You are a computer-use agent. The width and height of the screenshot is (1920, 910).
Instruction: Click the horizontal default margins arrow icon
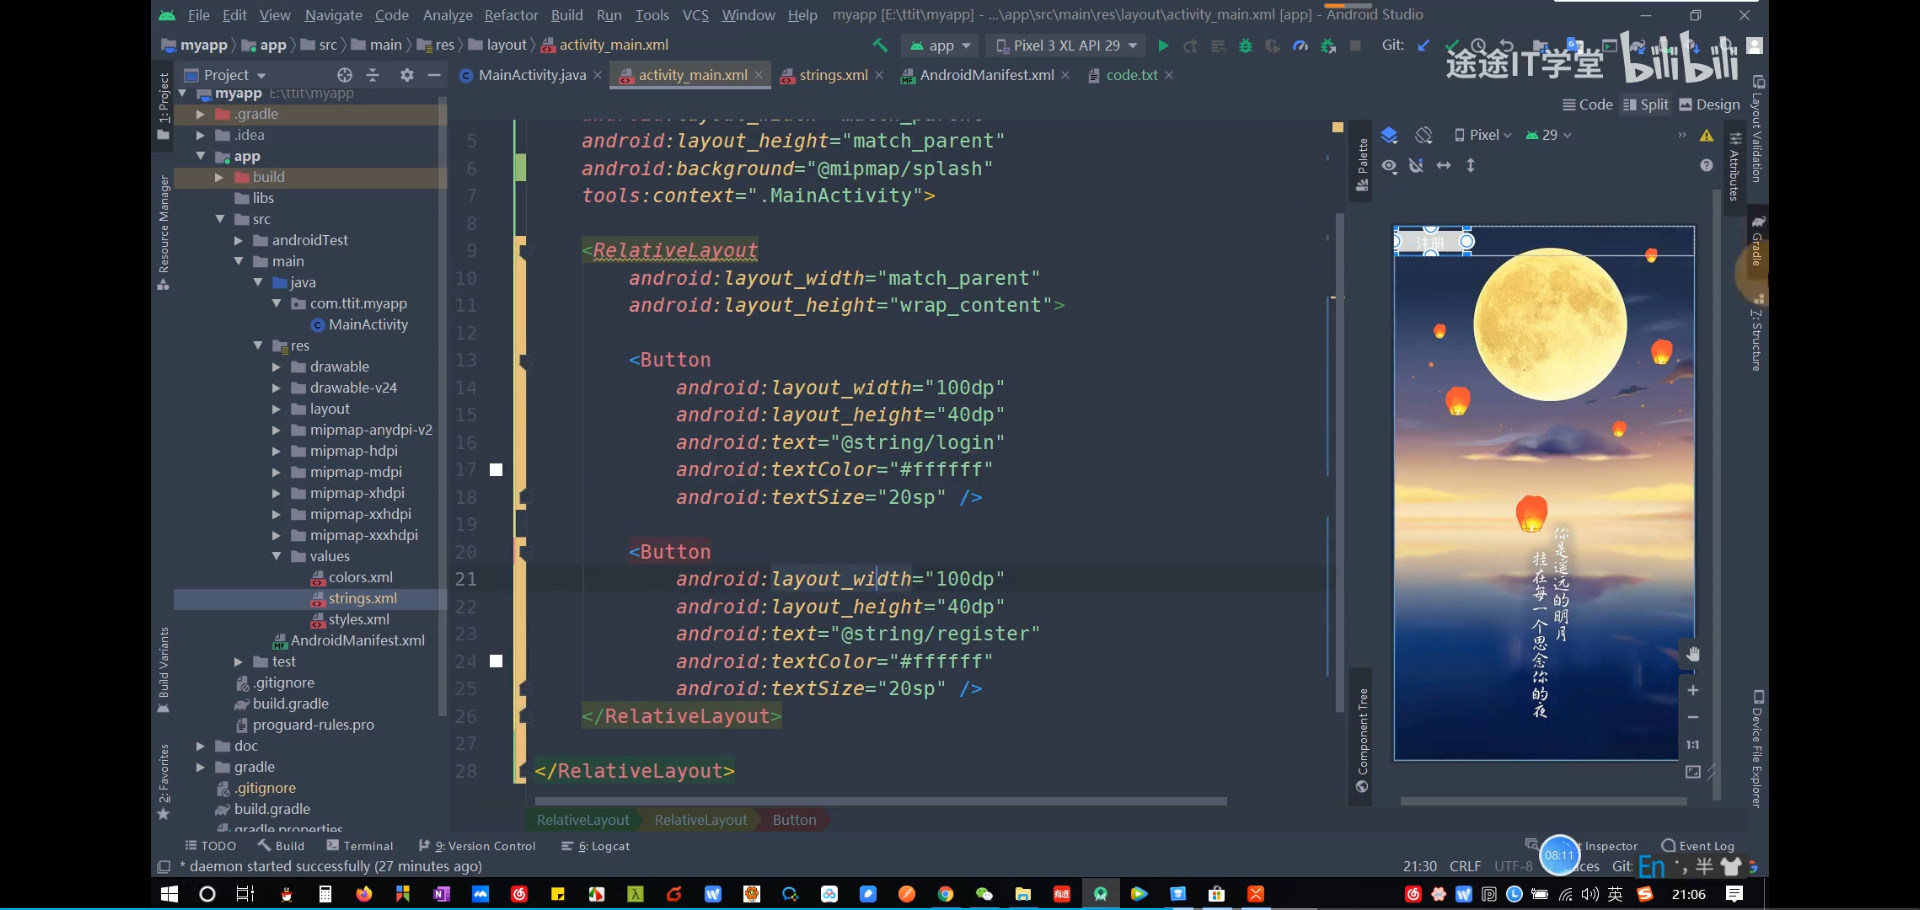coord(1444,165)
